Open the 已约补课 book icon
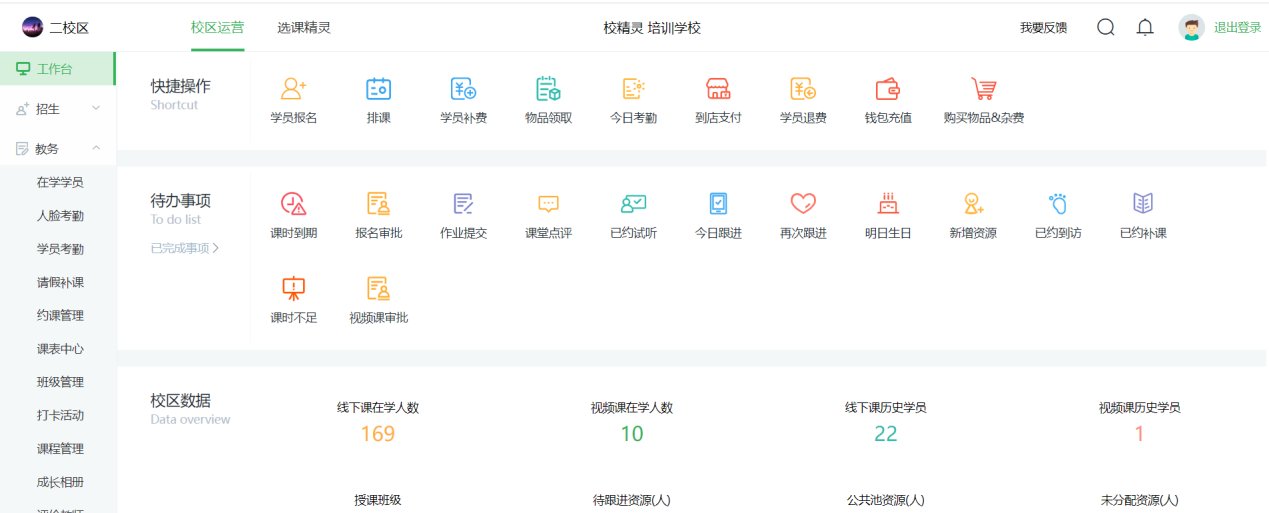This screenshot has height=513, width=1269. pos(1143,204)
